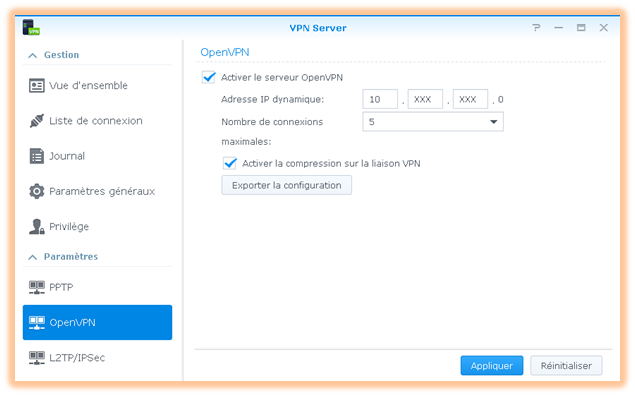This screenshot has height=396, width=635.
Task: Click the Paramètres généraux gear icon
Action: [36, 191]
